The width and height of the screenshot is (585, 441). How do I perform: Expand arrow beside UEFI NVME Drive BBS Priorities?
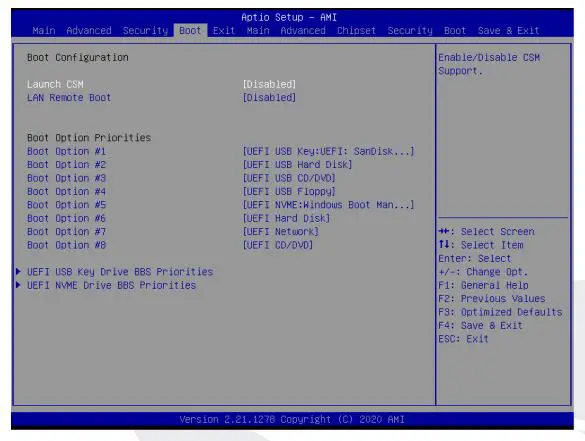click(18, 285)
